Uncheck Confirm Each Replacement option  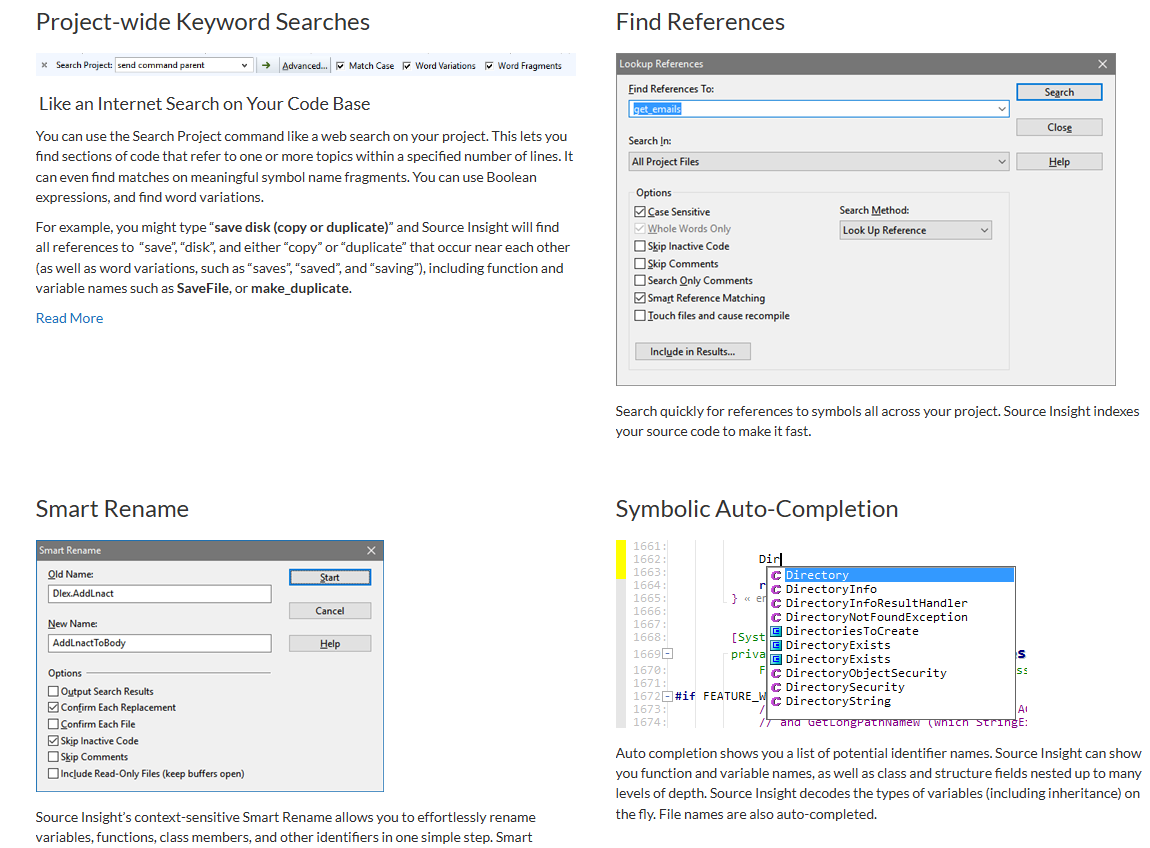click(53, 708)
